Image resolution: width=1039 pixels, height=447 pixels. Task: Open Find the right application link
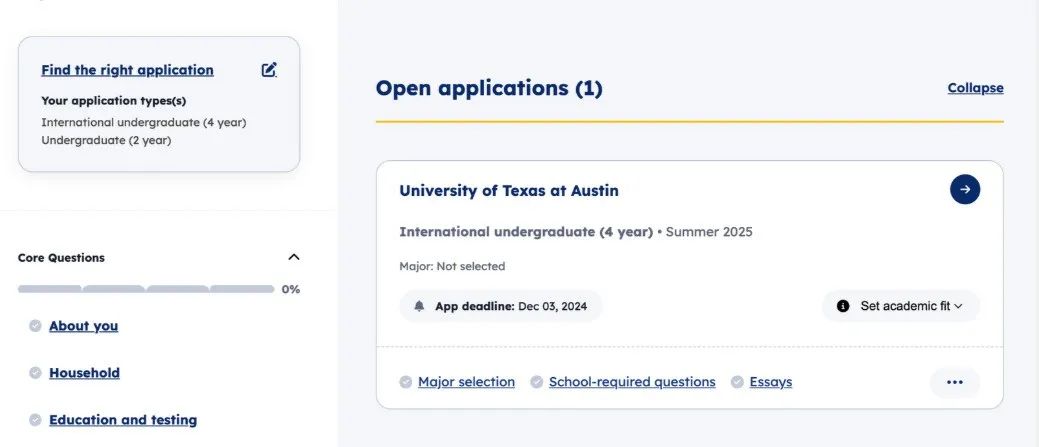pyautogui.click(x=127, y=70)
